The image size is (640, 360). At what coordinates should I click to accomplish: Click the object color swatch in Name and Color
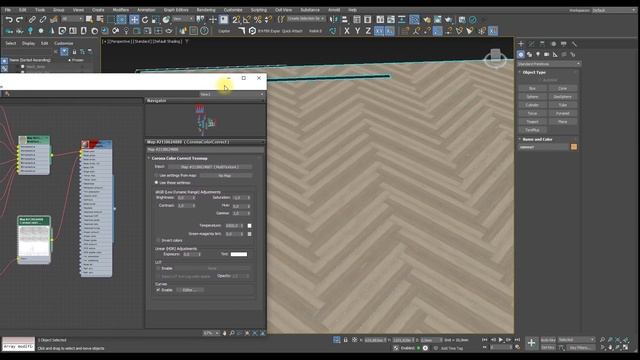click(574, 147)
